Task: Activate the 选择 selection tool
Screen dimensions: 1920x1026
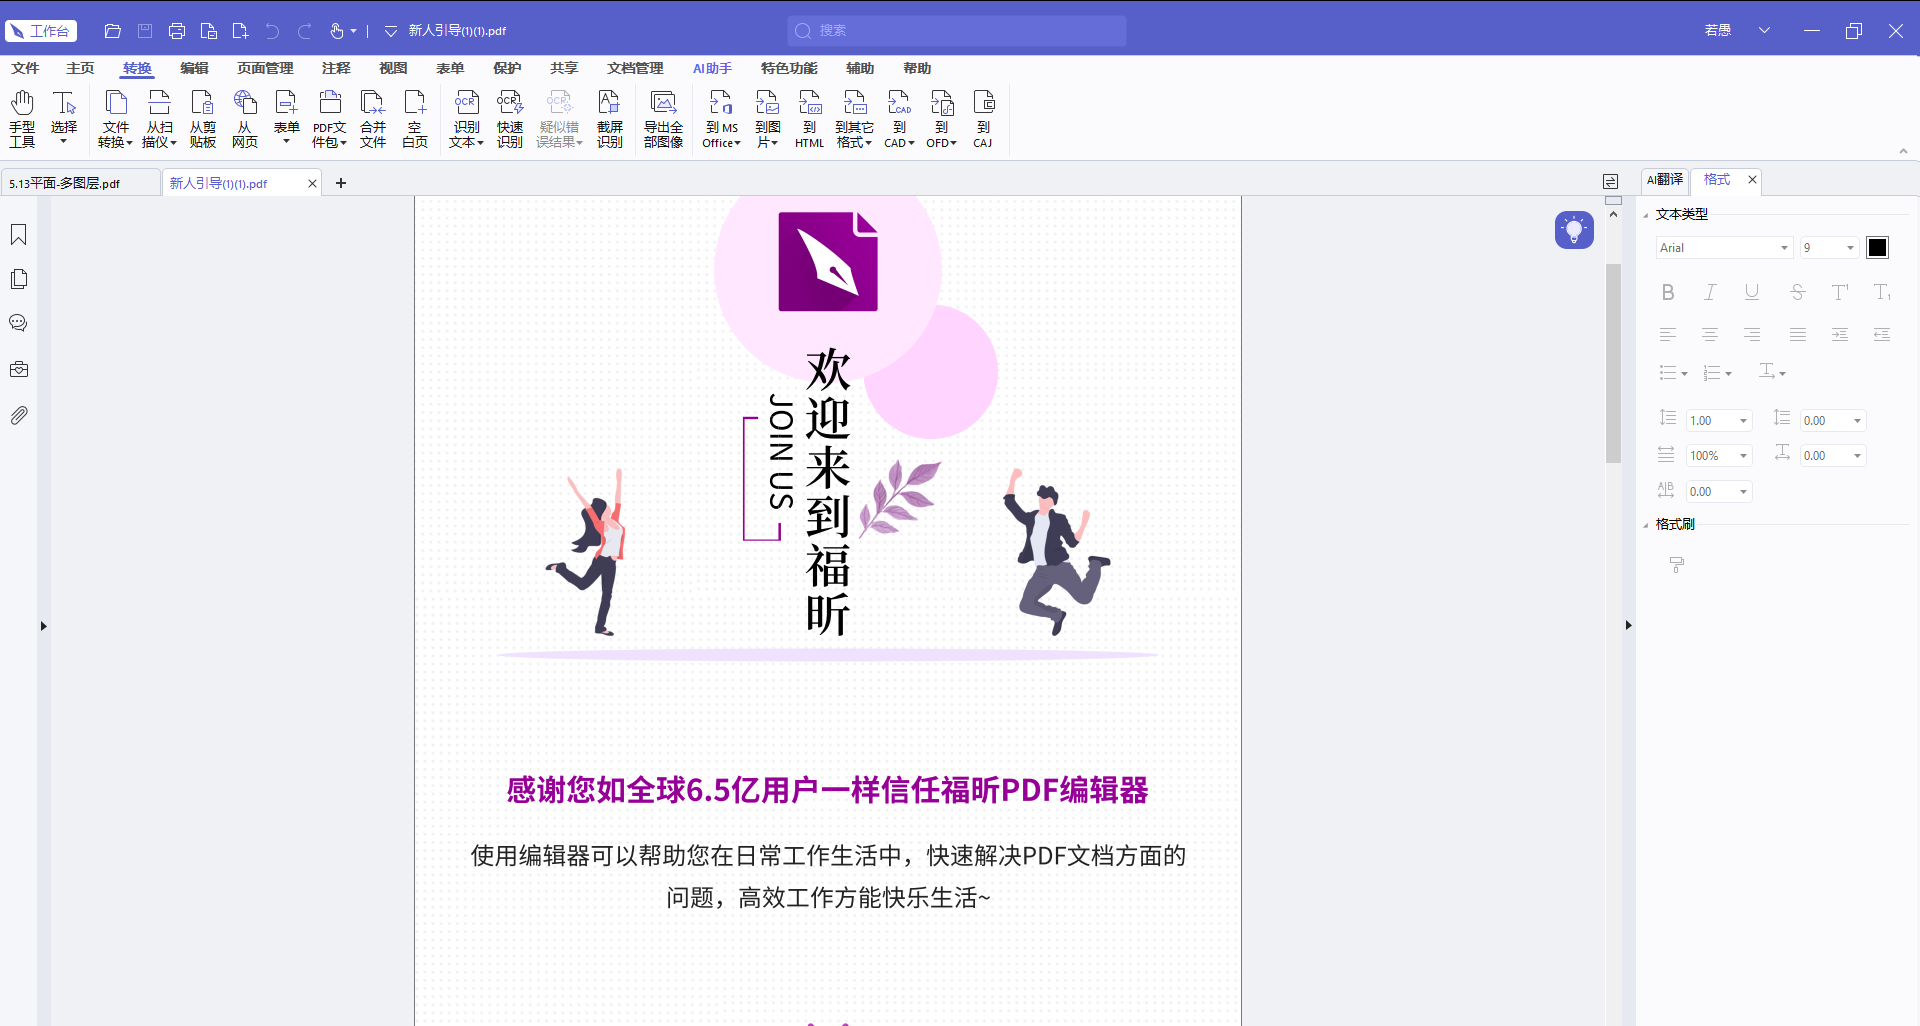Action: (x=64, y=119)
